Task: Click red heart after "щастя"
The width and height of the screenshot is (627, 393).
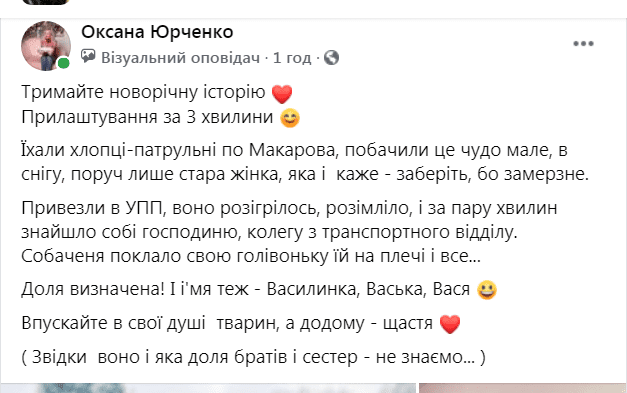Action: click(450, 323)
